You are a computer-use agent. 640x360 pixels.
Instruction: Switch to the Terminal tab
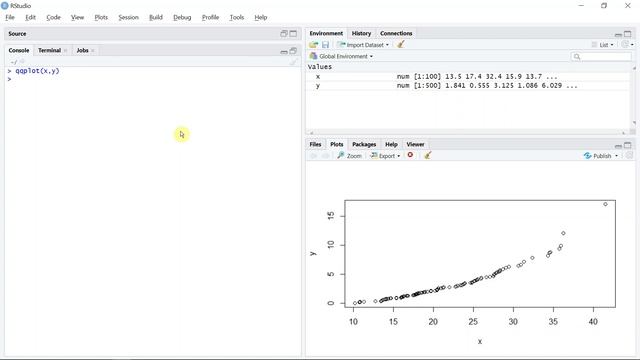pyautogui.click(x=49, y=50)
